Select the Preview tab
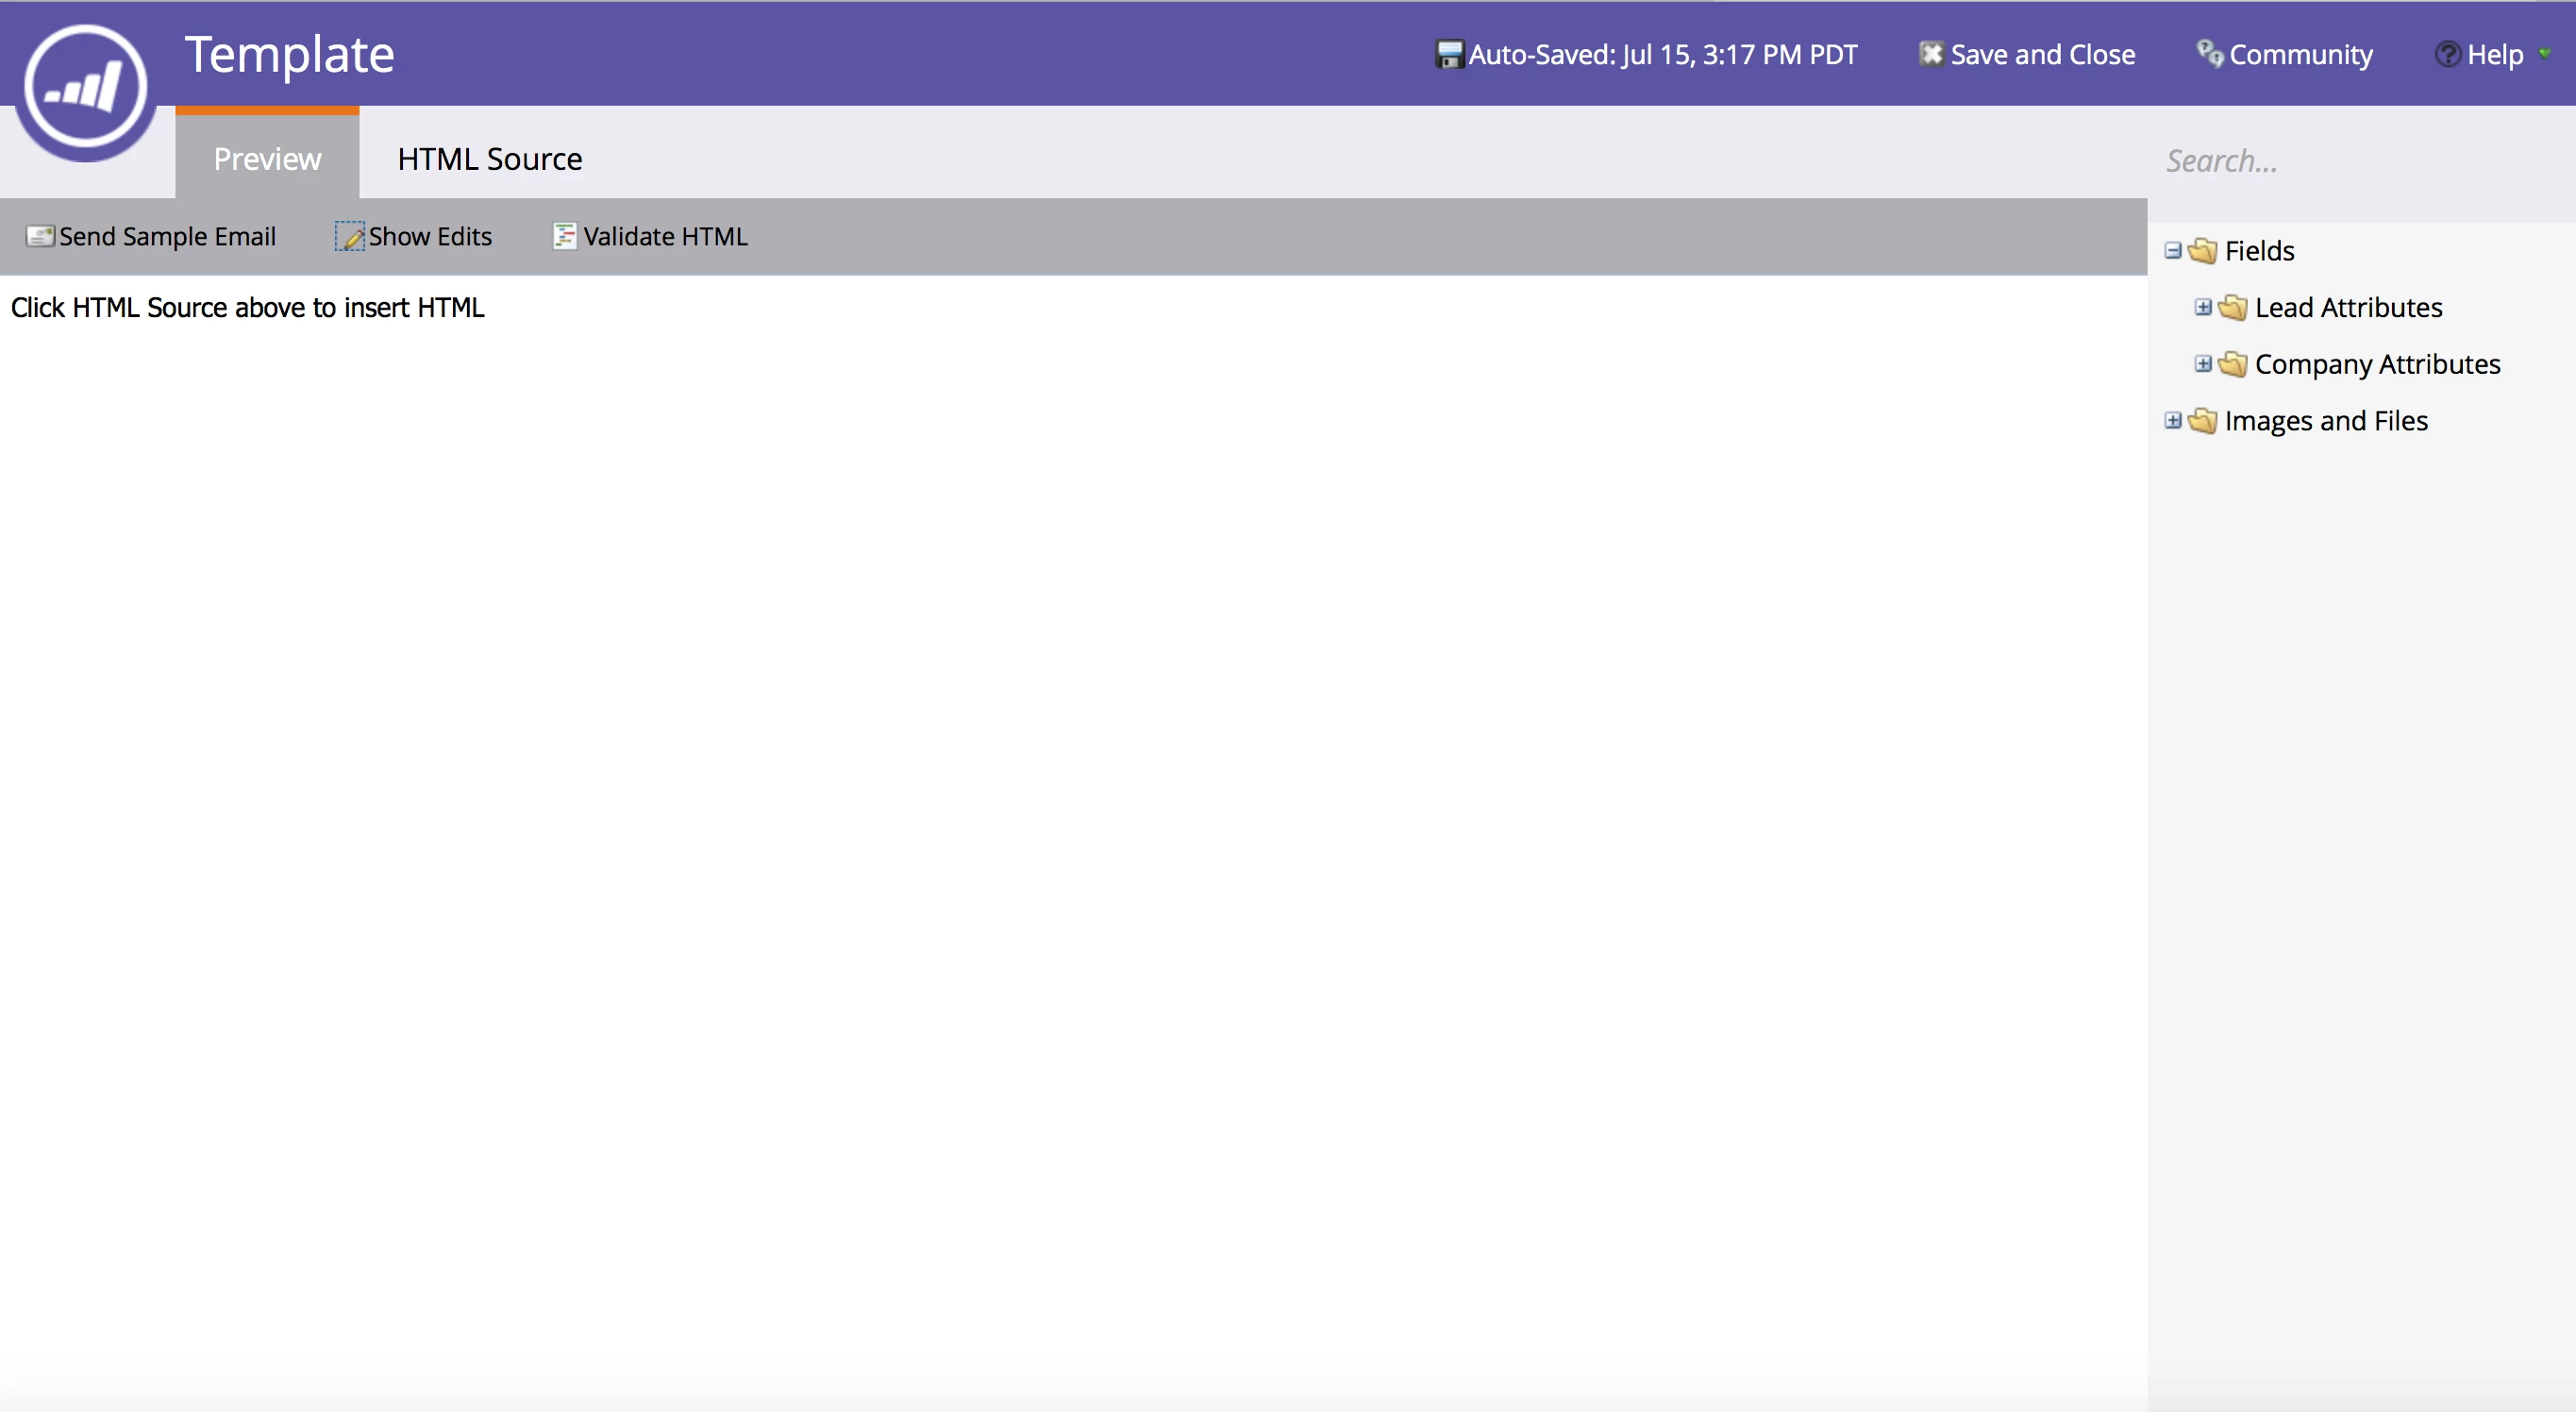The height and width of the screenshot is (1412, 2576). click(x=267, y=159)
